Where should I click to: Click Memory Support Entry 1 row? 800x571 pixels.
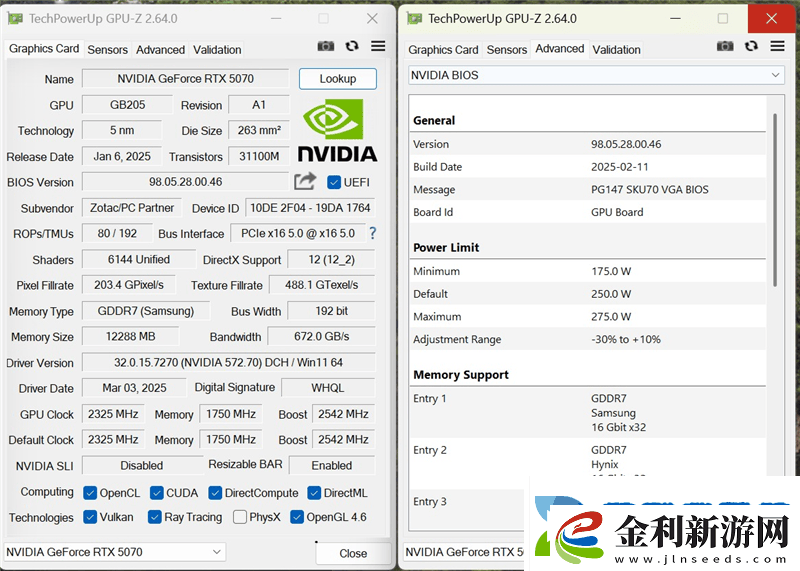[x=587, y=412]
